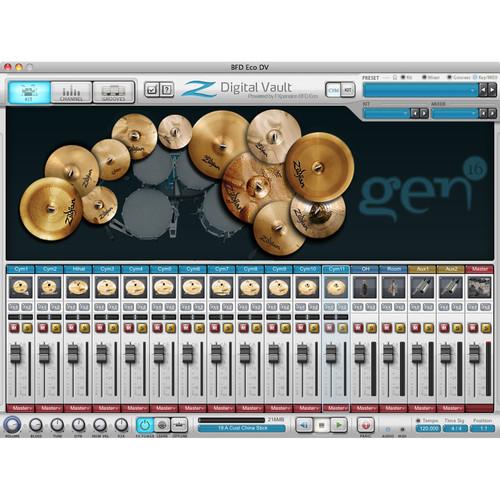Click the Hum Vel knob
Screen dimensions: 500x500
100,425
